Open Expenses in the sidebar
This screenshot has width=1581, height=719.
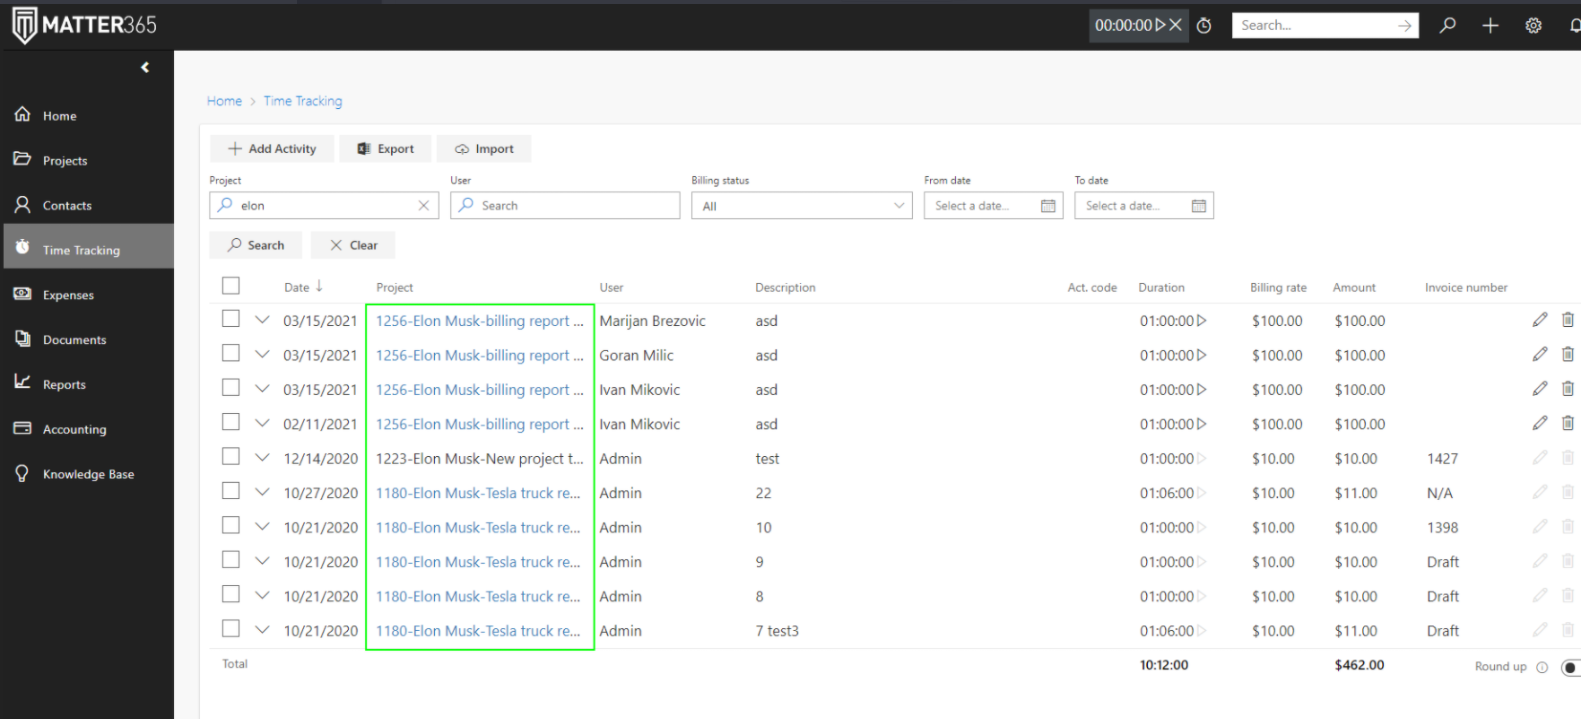point(87,295)
